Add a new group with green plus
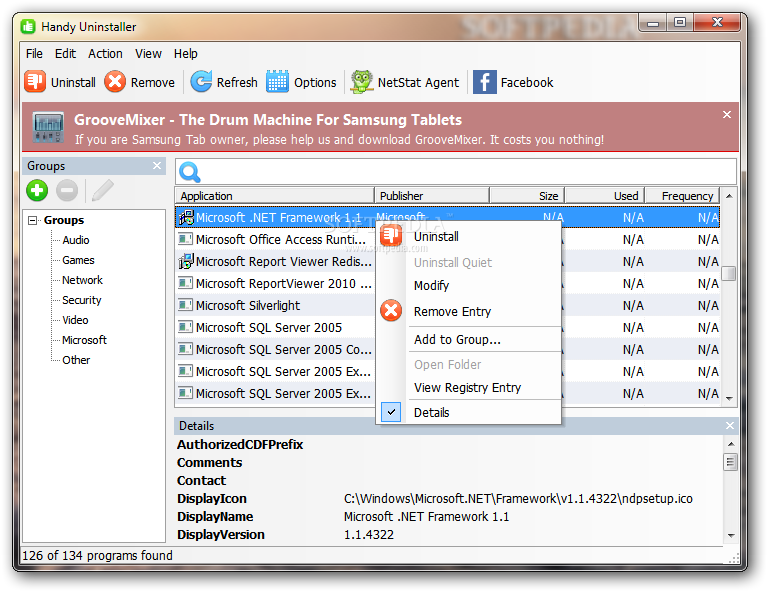This screenshot has height=592, width=768. pos(37,190)
